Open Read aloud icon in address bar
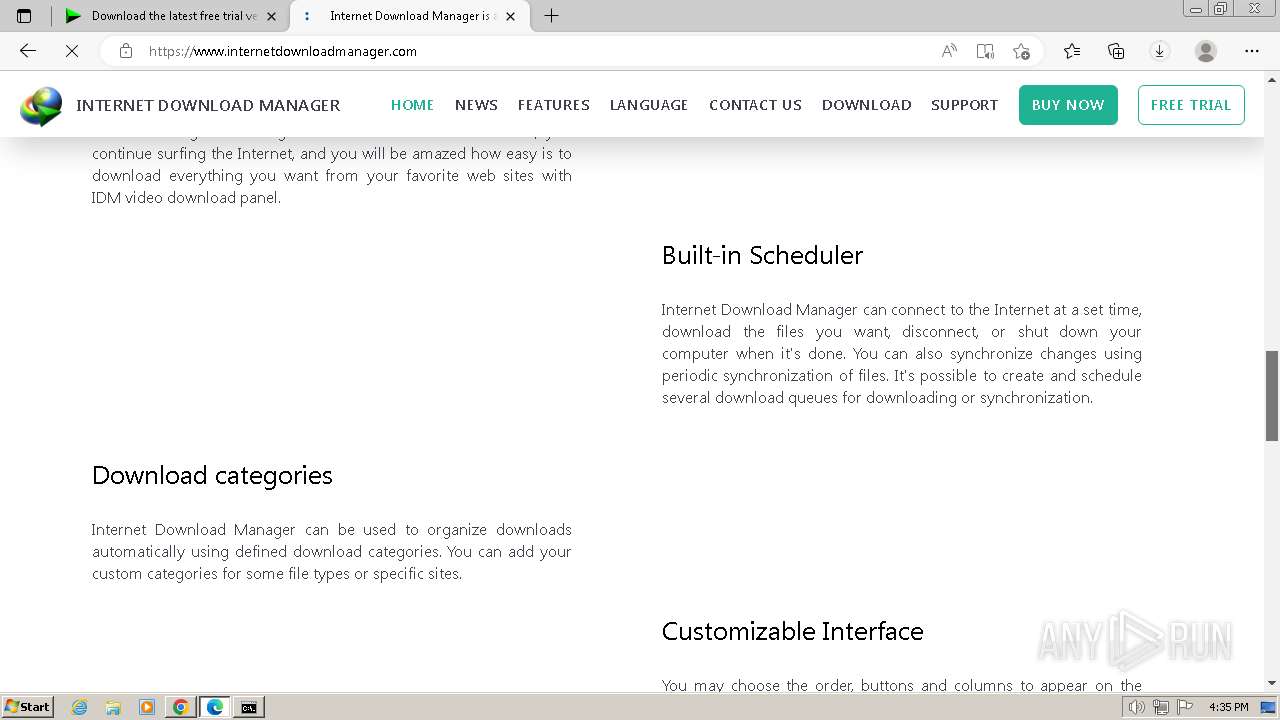1280x720 pixels. (x=949, y=51)
